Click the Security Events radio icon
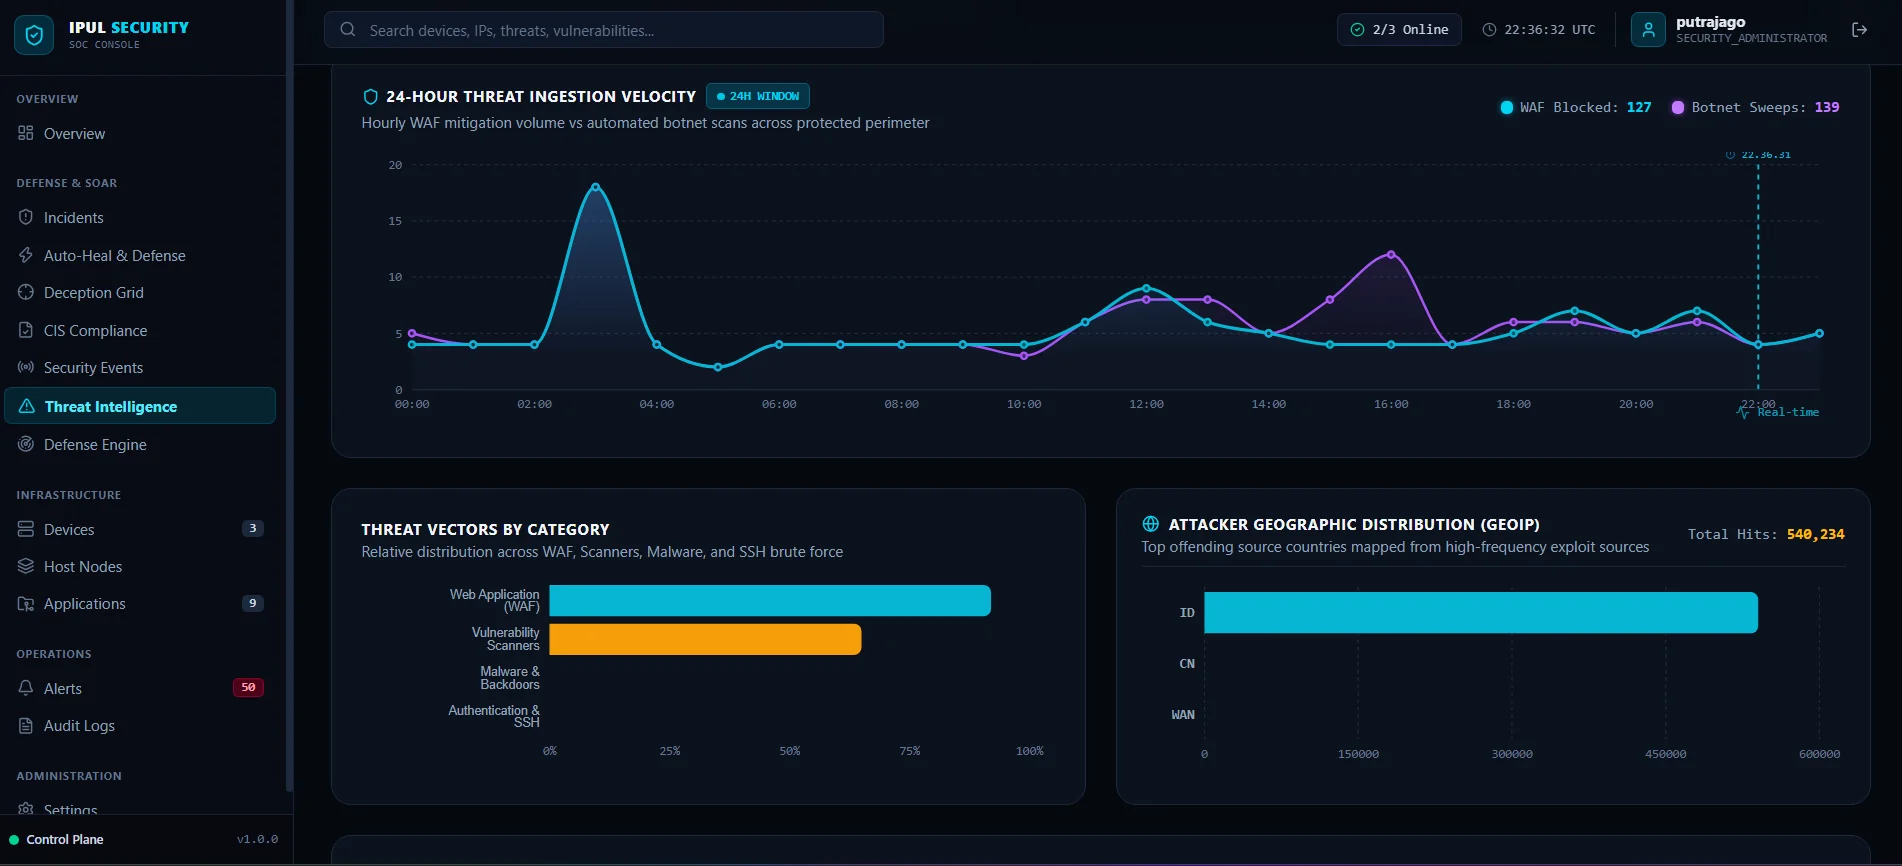This screenshot has height=866, width=1902. pyautogui.click(x=26, y=367)
